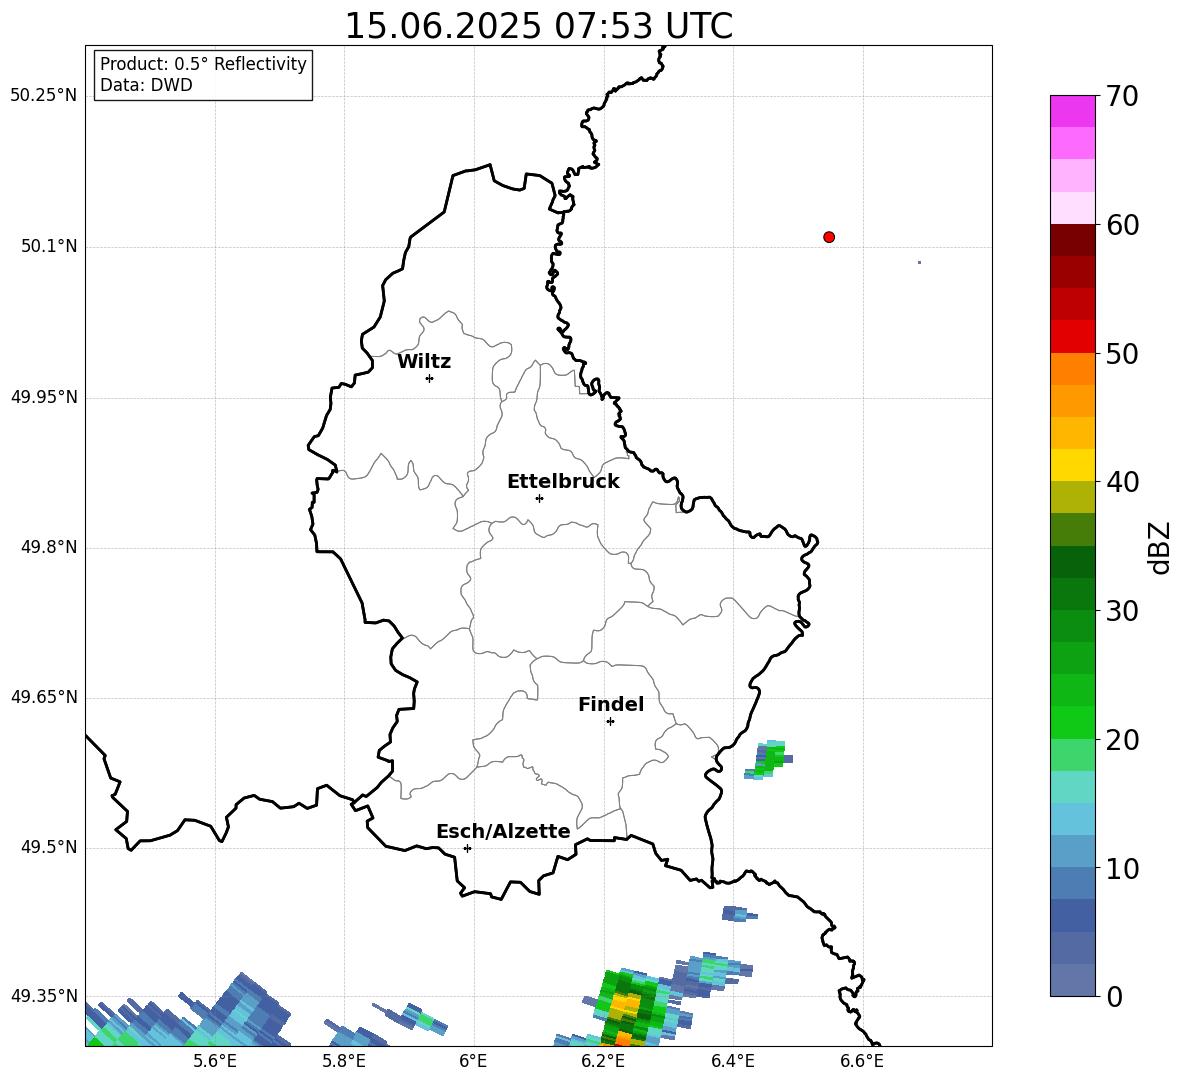Click the 6°E longitude label
This screenshot has height=1081, width=1184.
click(473, 1061)
